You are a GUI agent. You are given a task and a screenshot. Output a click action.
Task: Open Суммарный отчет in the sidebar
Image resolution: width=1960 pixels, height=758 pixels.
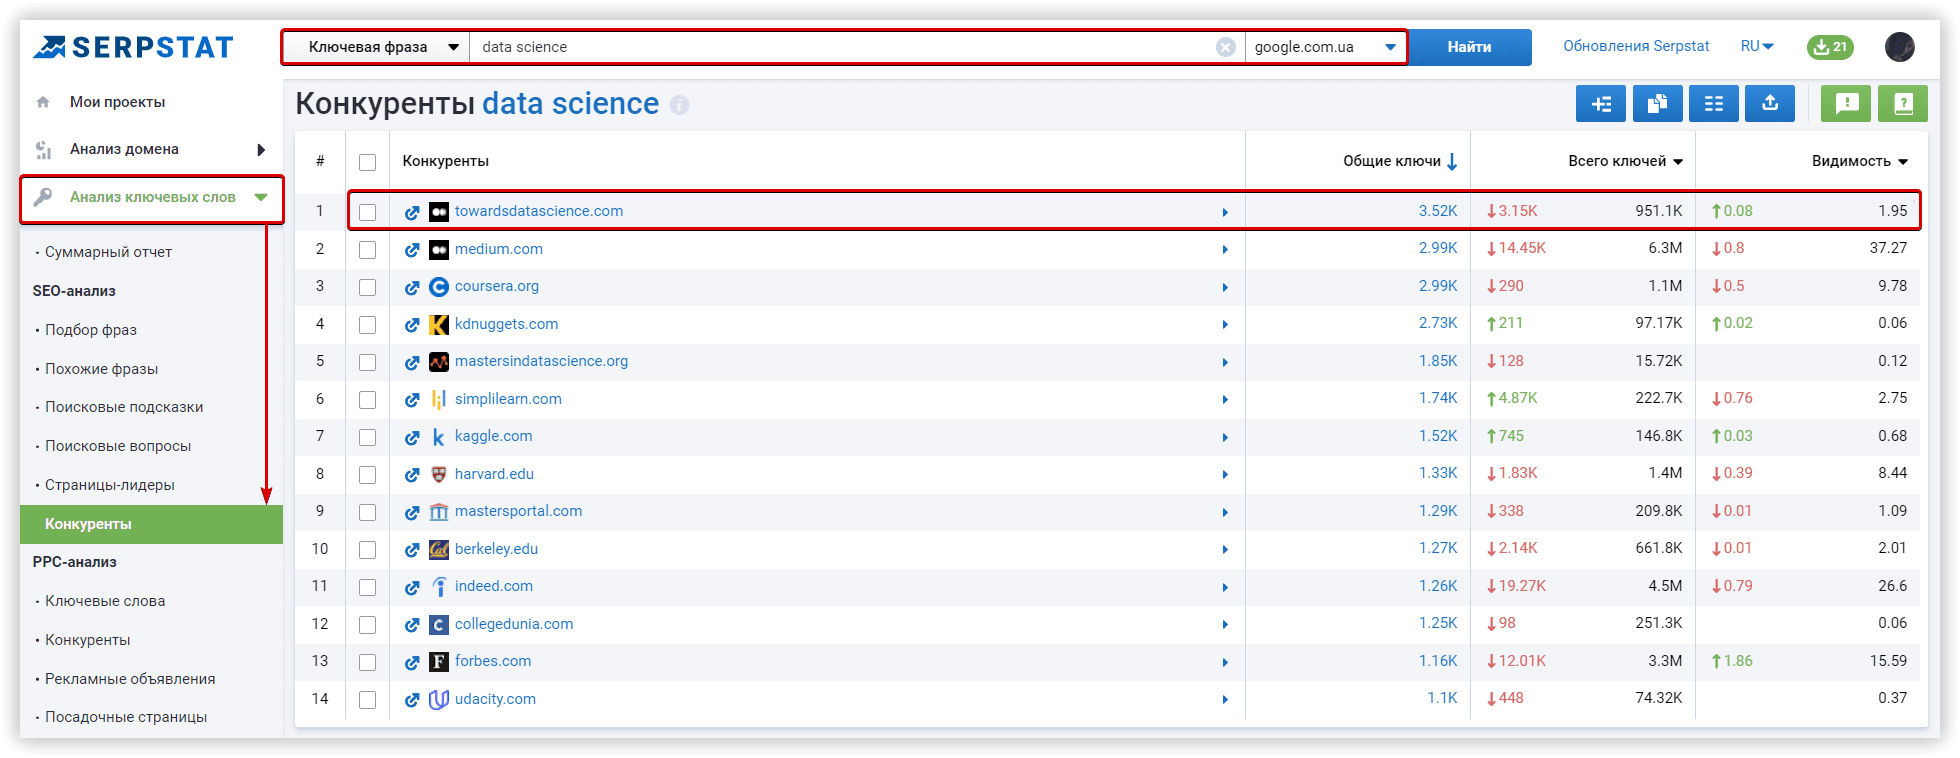click(x=108, y=252)
